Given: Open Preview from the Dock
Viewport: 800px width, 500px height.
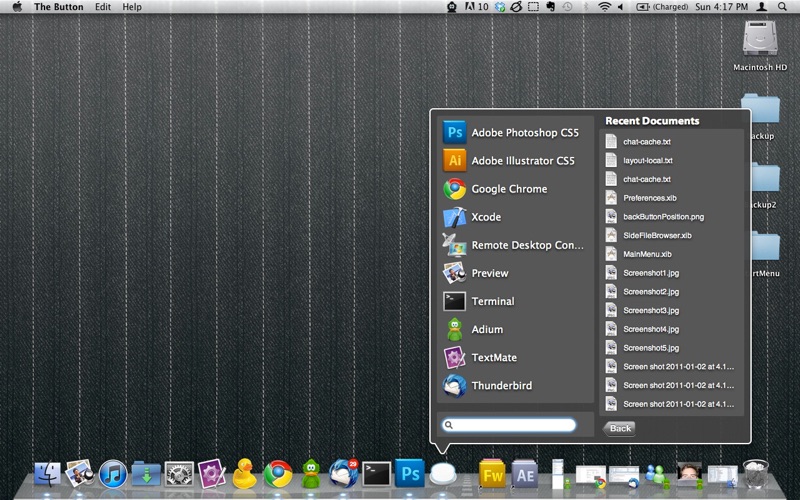Looking at the screenshot, I should click(x=80, y=474).
